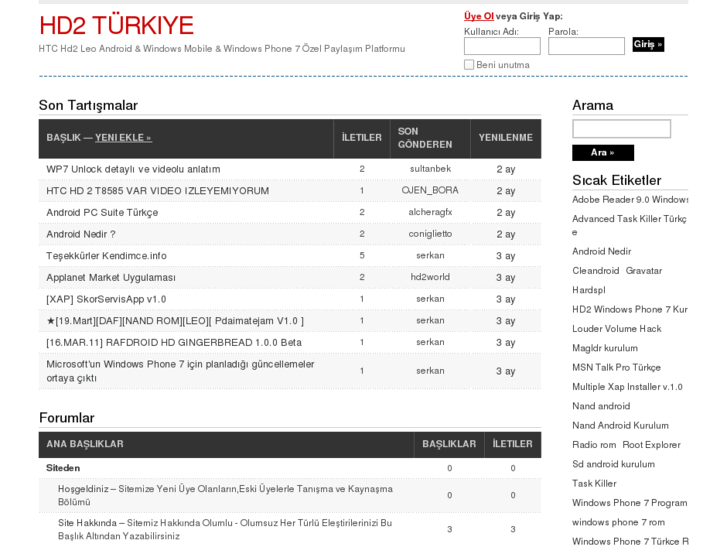
Task: Open the Android Nedir ? discussion
Action: pos(81,234)
